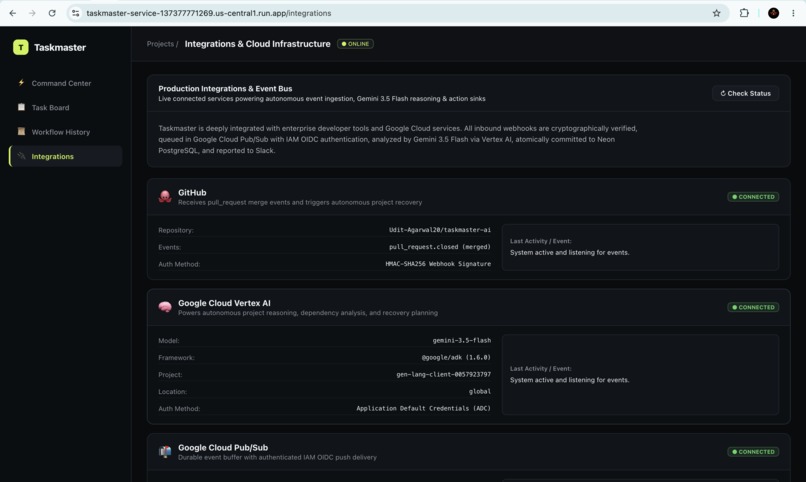806x482 pixels.
Task: Click the Taskmaster logo icon
Action: coord(21,47)
